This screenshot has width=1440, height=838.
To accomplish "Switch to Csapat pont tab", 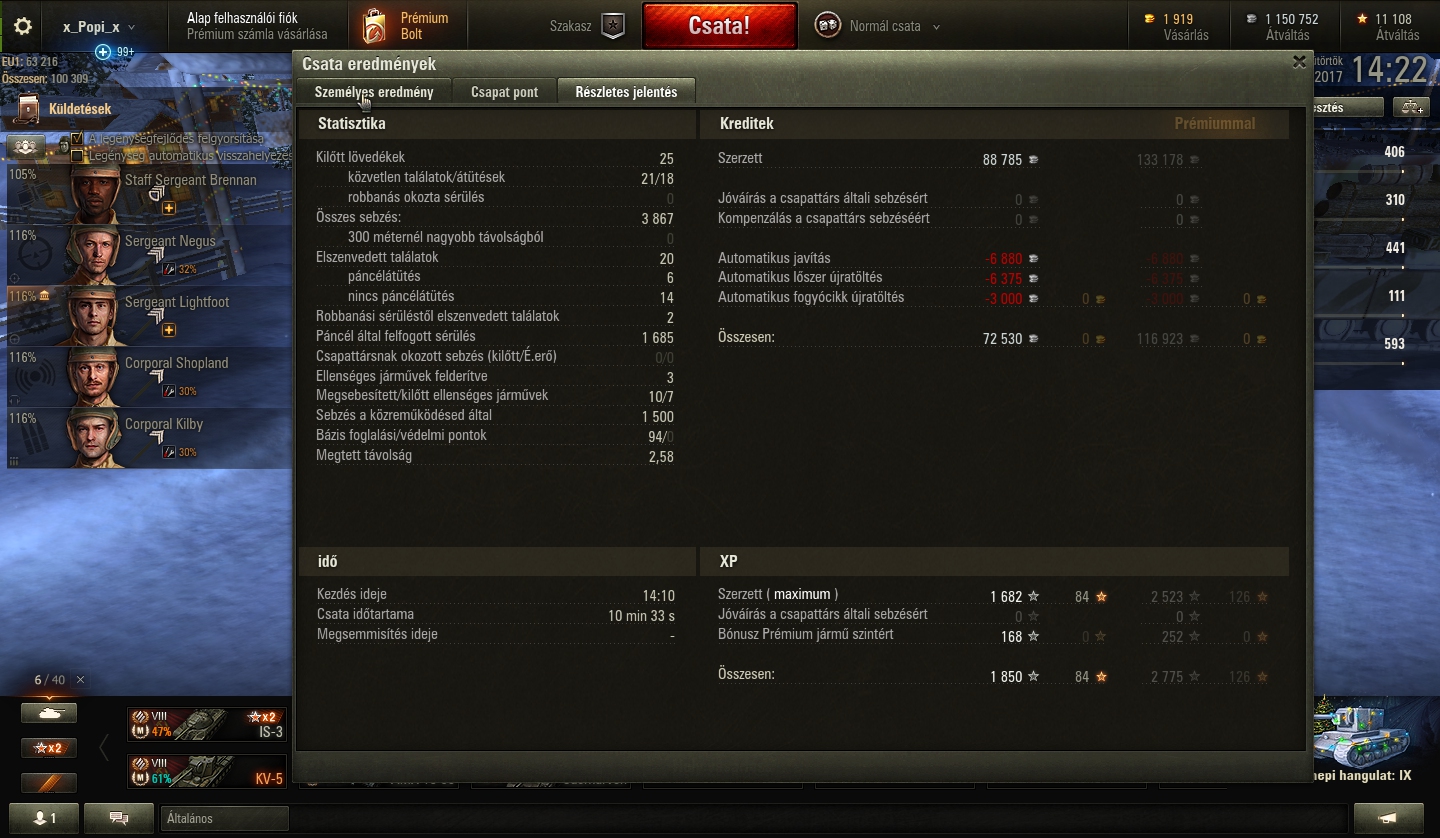I will pyautogui.click(x=504, y=91).
